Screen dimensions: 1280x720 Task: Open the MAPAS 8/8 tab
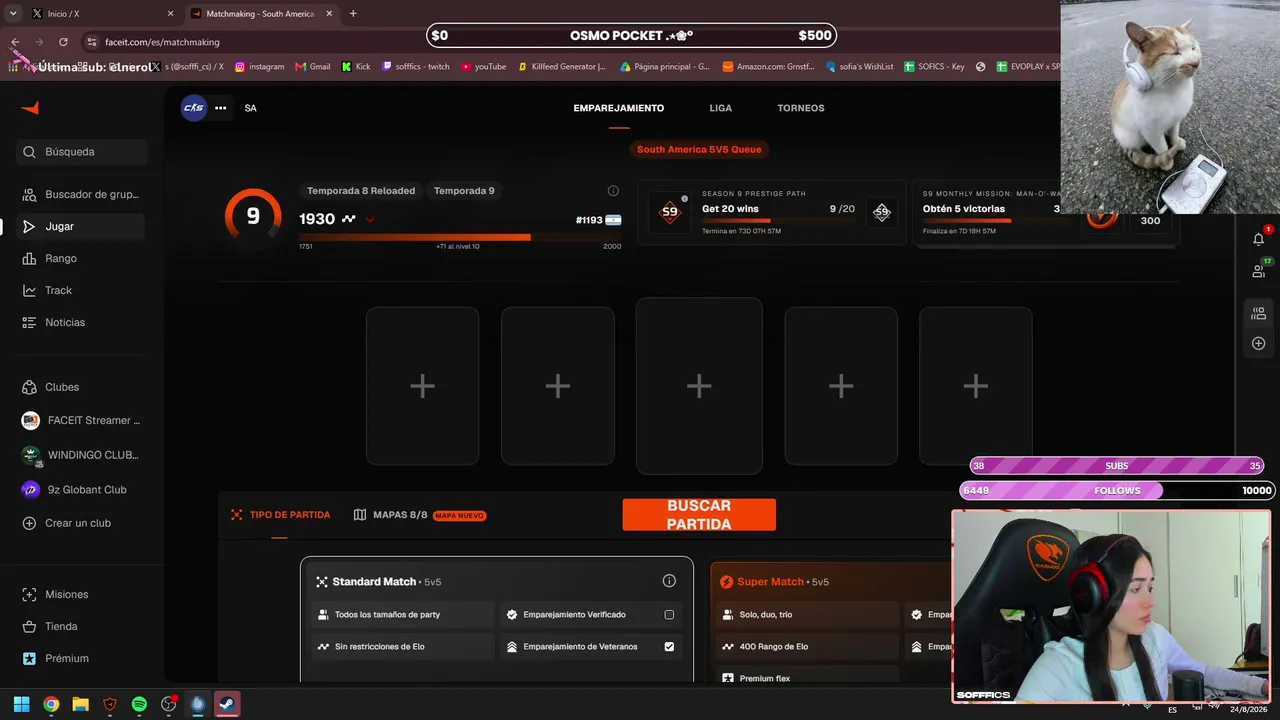pyautogui.click(x=420, y=515)
